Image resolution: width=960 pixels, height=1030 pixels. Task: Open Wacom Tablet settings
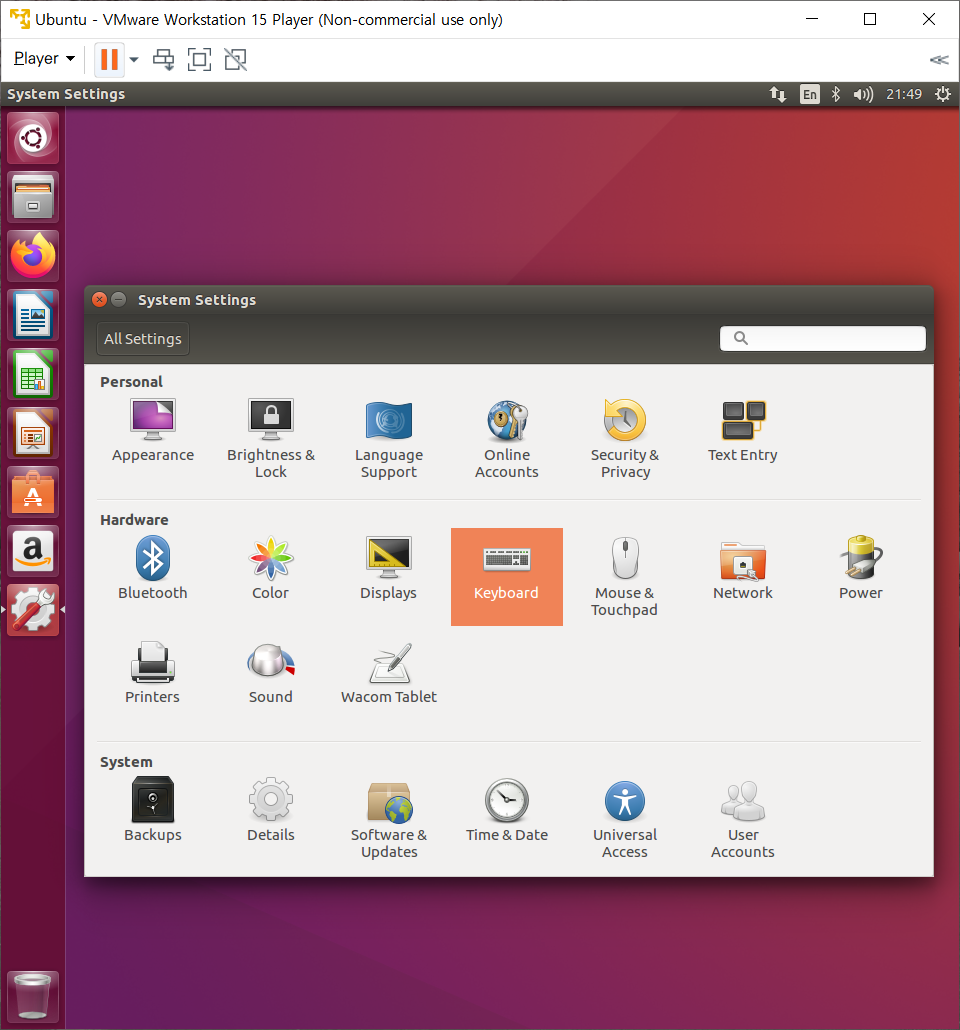point(388,673)
